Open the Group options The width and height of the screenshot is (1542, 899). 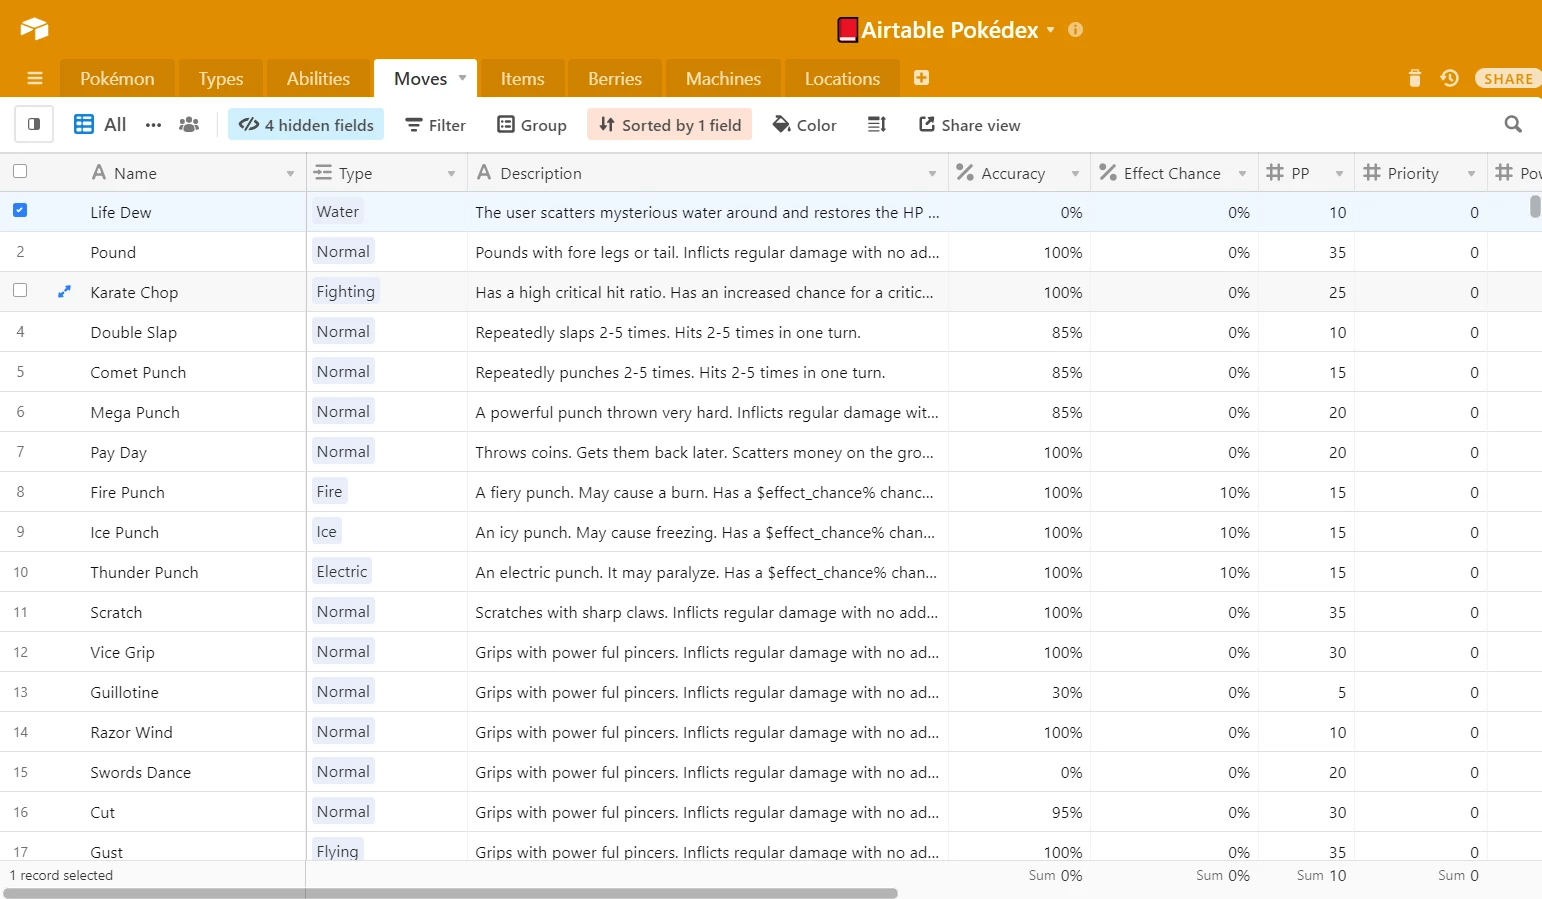coord(532,125)
